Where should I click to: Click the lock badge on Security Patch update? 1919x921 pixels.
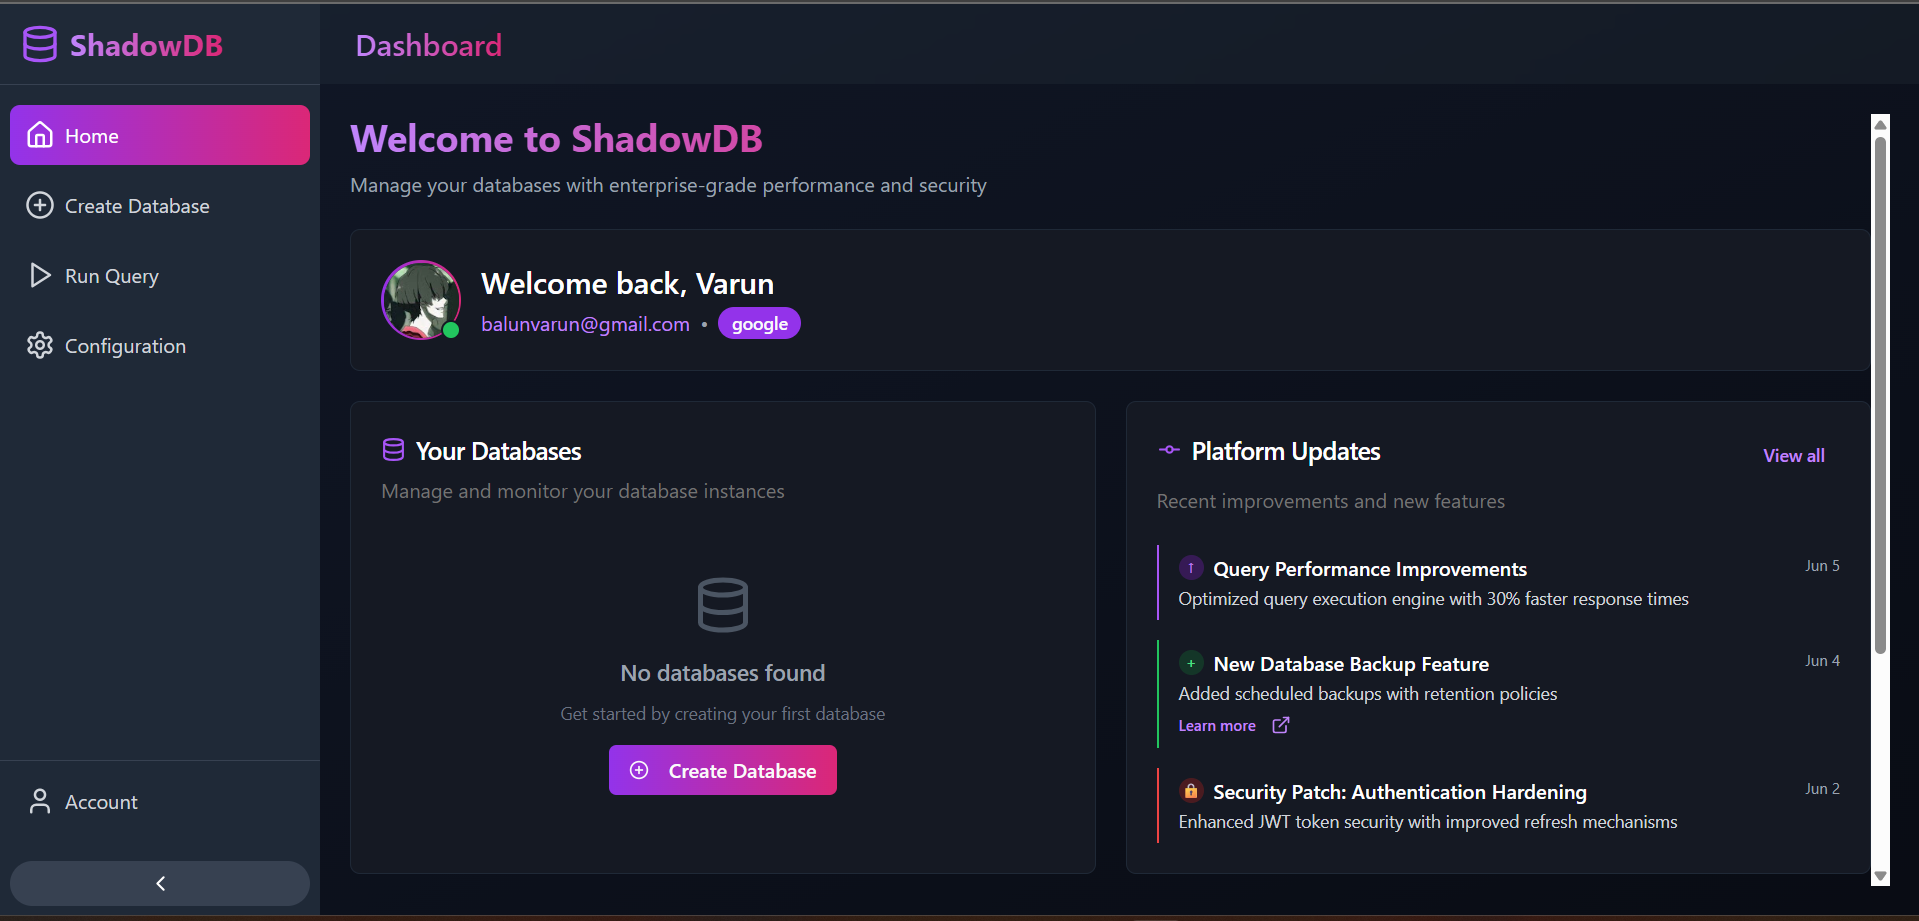tap(1190, 790)
